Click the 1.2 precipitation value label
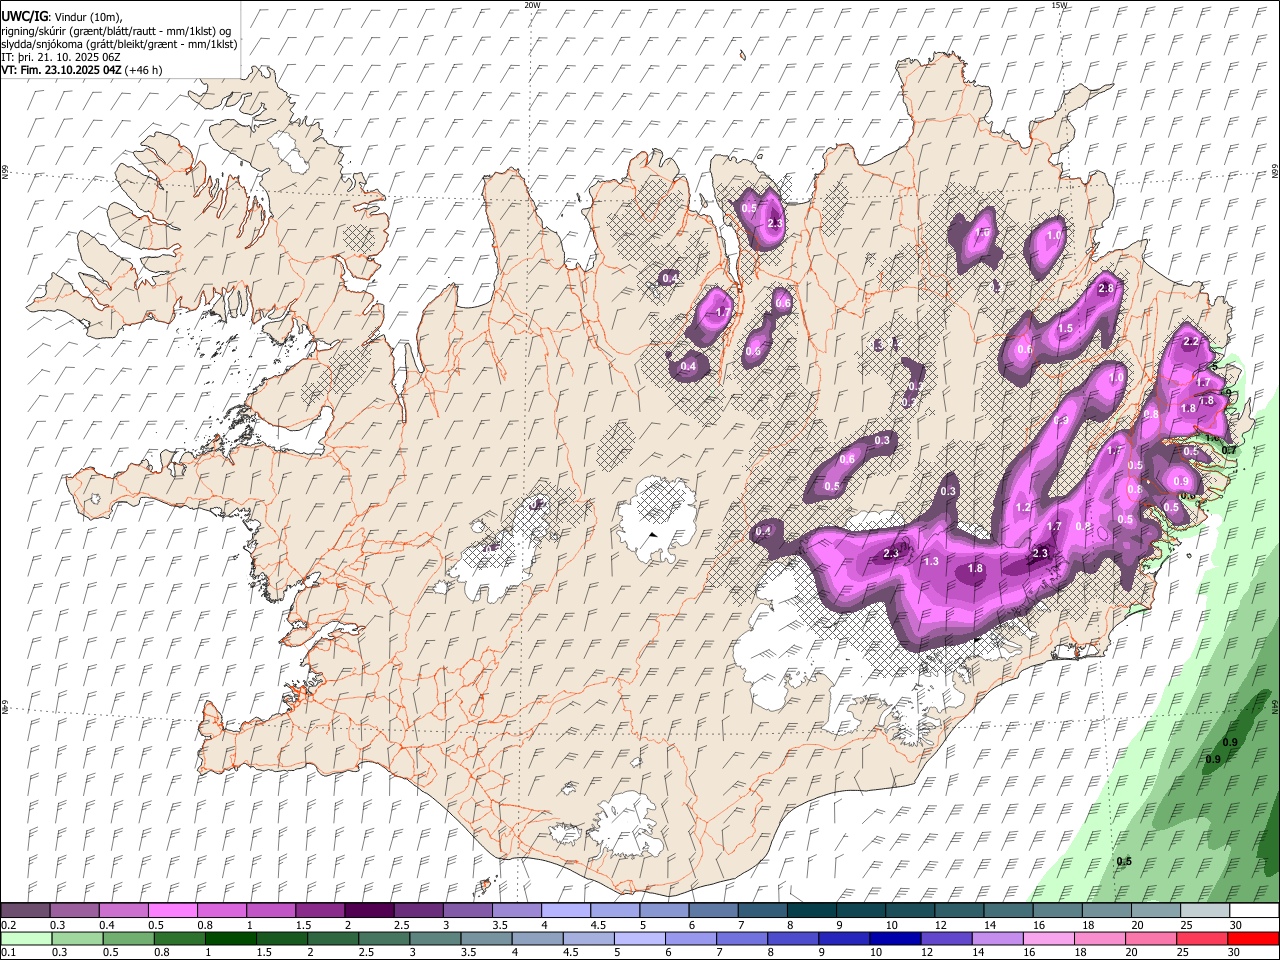The image size is (1280, 960). click(x=1023, y=508)
